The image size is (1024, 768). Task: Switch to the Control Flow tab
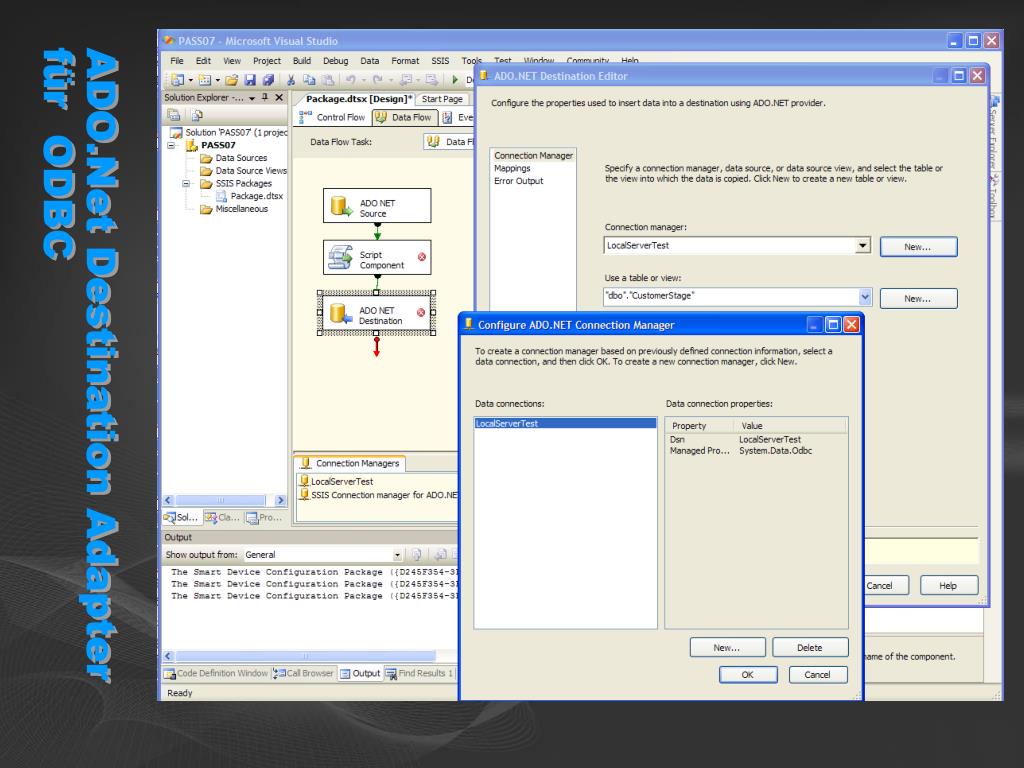coord(332,118)
